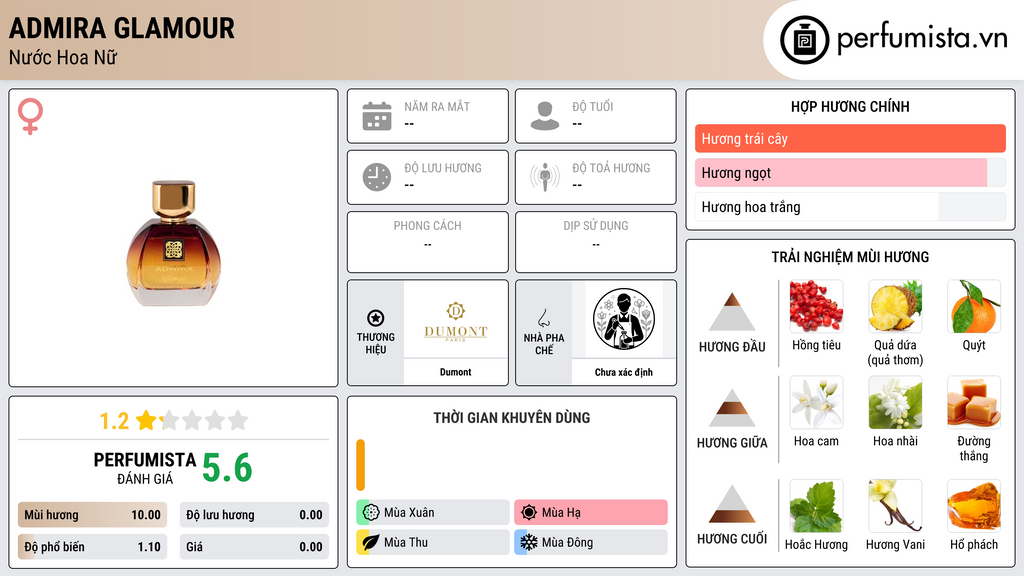This screenshot has height=576, width=1024.
Task: Click the Mùa Thu leaf icon
Action: [371, 542]
